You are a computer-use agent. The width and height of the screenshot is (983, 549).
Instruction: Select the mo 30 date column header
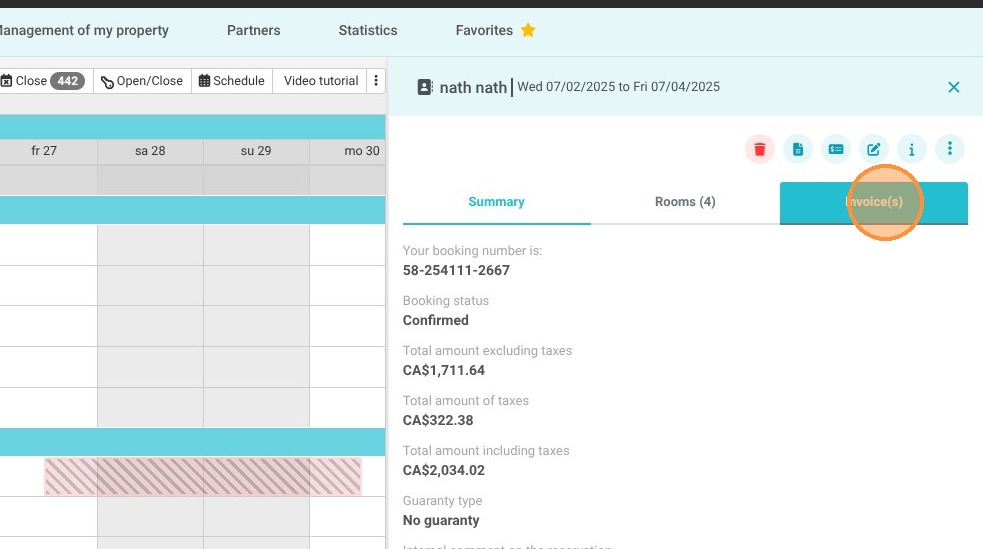coord(348,151)
